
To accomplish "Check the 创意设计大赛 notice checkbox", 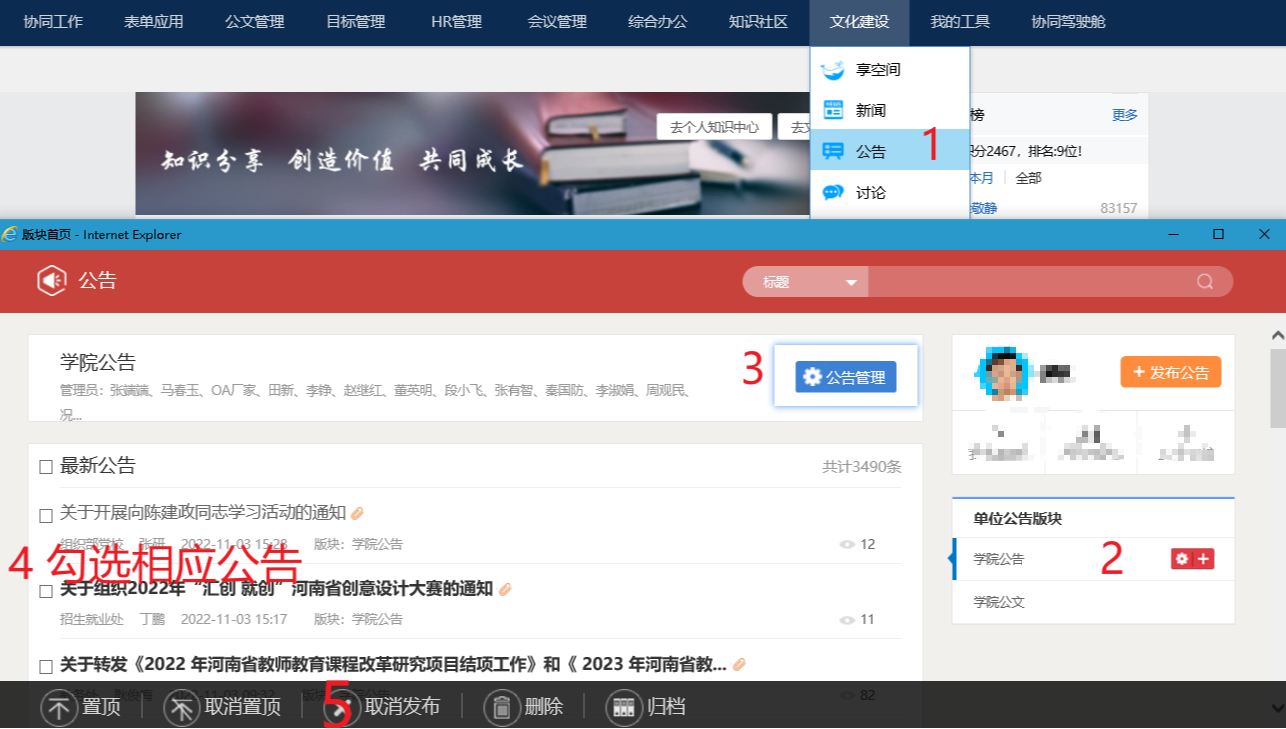I will [x=45, y=591].
